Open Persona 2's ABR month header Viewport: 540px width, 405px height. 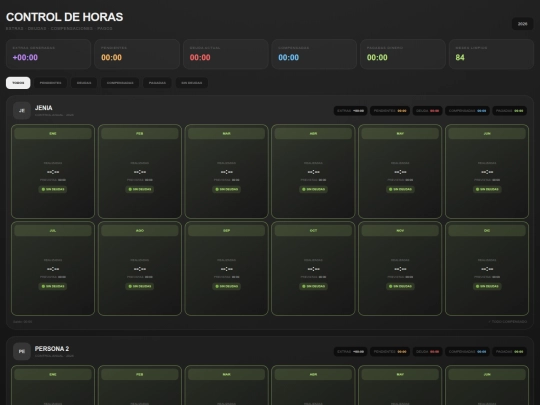pos(313,374)
